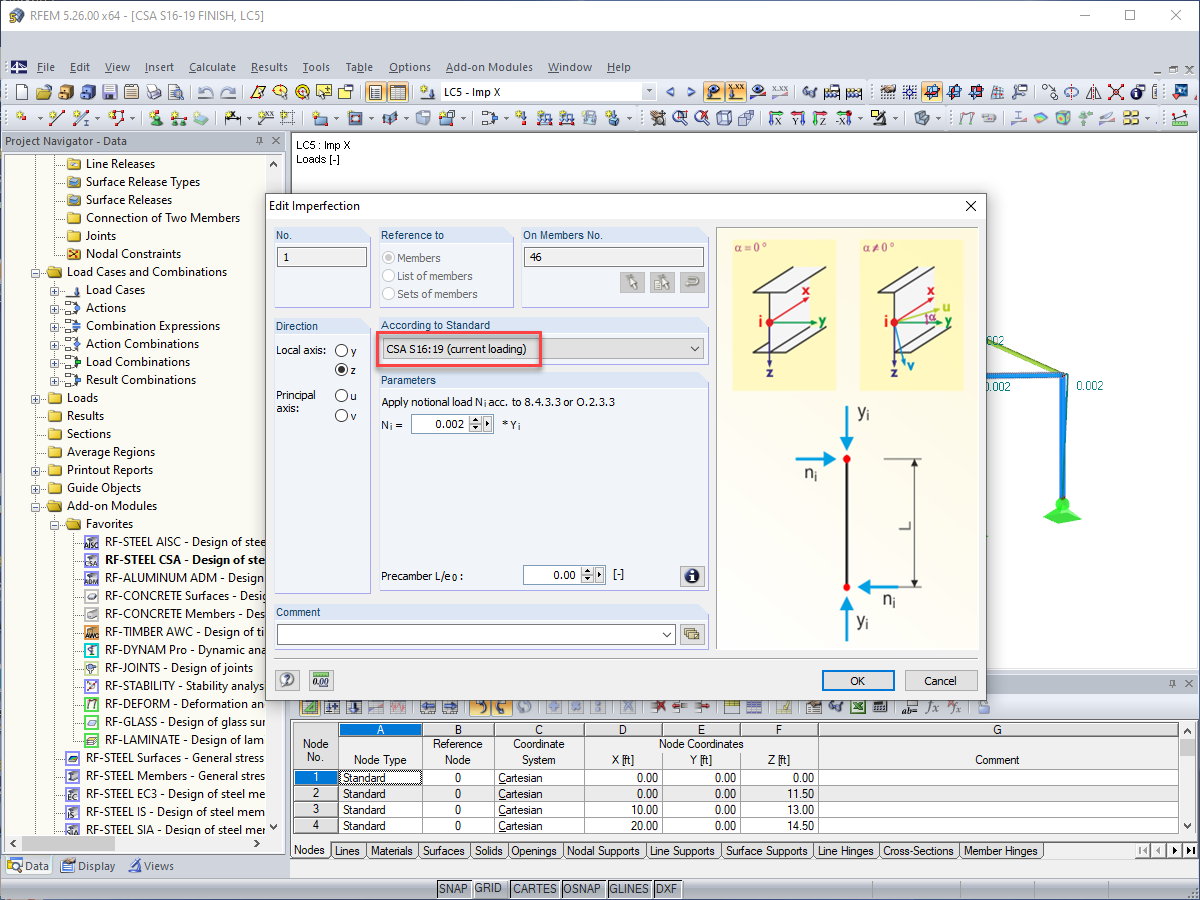
Task: Open the Calculate menu
Action: click(x=212, y=67)
